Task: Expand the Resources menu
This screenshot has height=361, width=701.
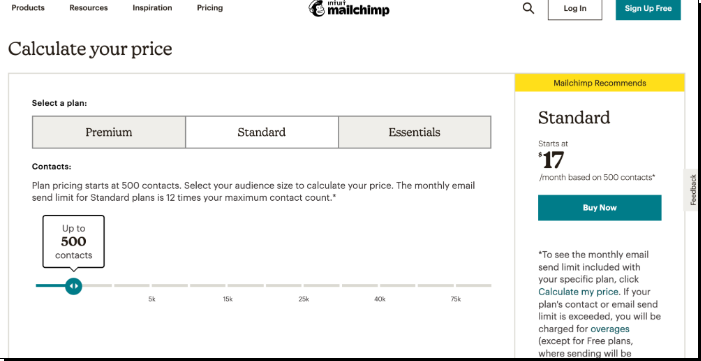Action: pos(89,8)
